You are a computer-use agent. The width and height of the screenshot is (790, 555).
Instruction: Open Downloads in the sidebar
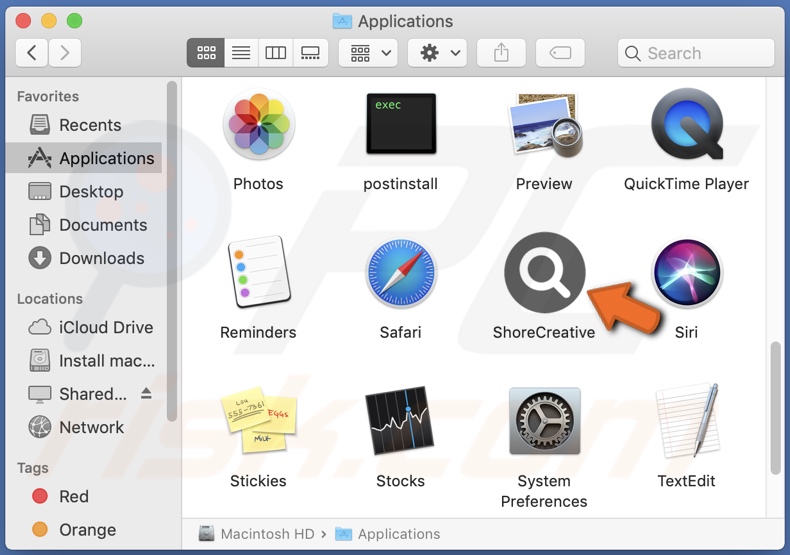click(x=84, y=258)
